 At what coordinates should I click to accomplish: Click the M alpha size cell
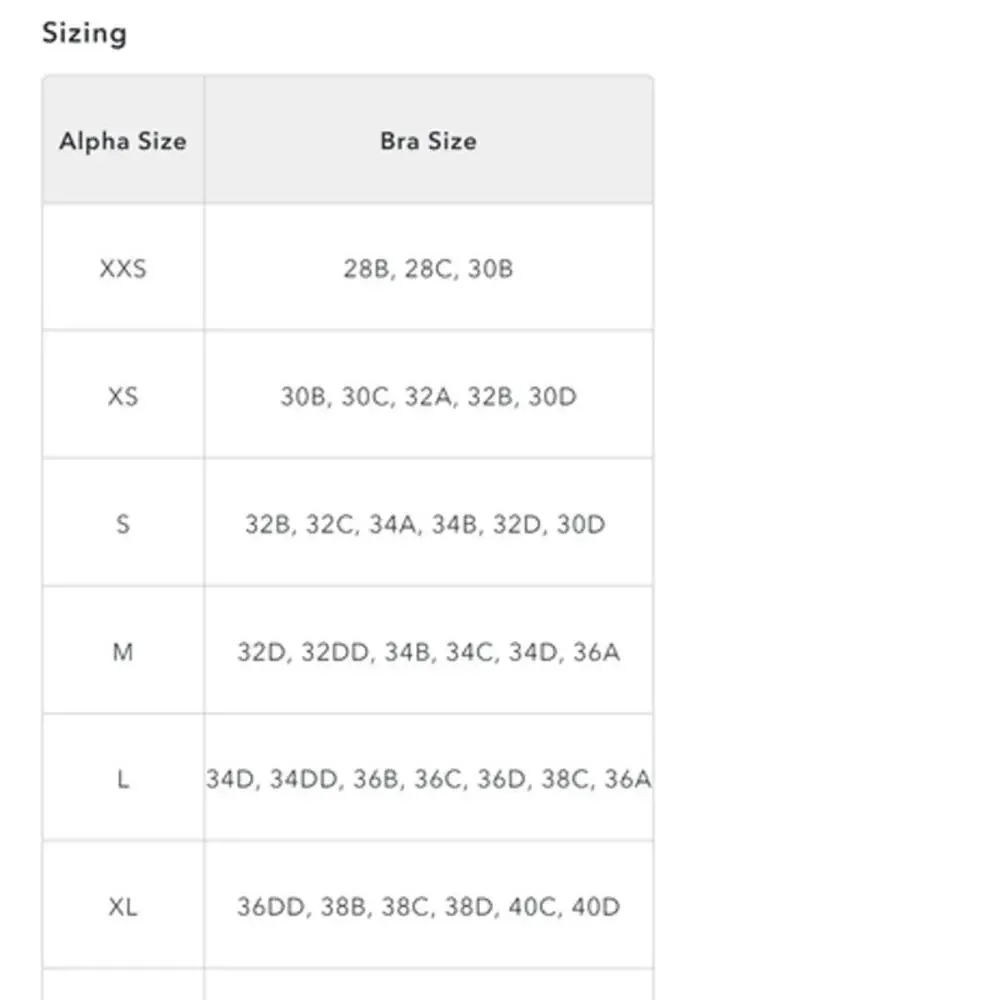(123, 651)
